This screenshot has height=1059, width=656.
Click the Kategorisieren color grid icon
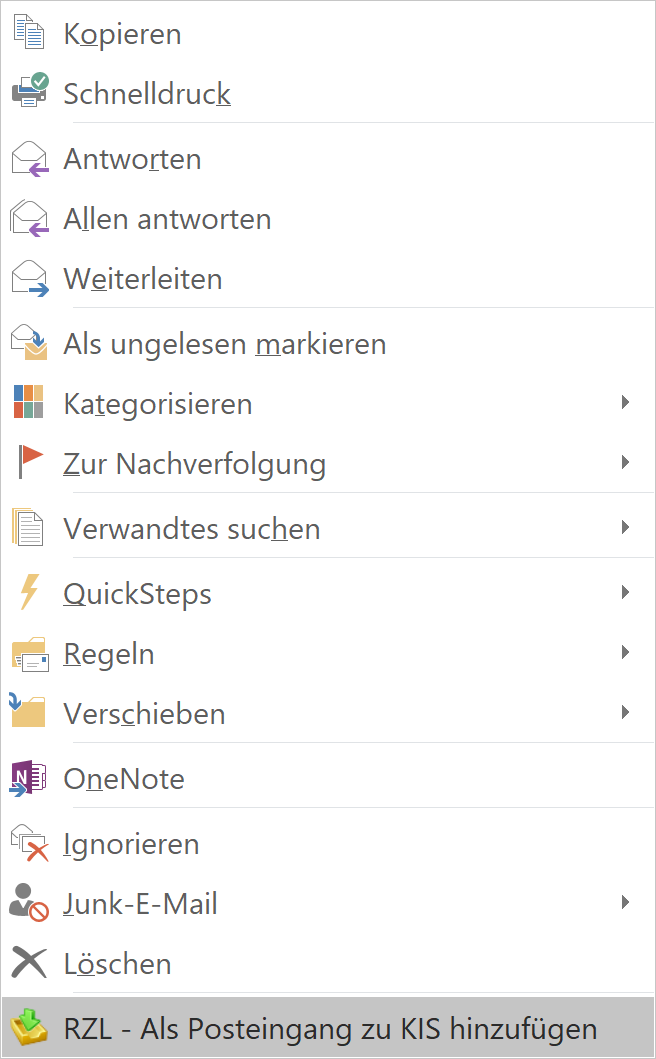pos(28,402)
